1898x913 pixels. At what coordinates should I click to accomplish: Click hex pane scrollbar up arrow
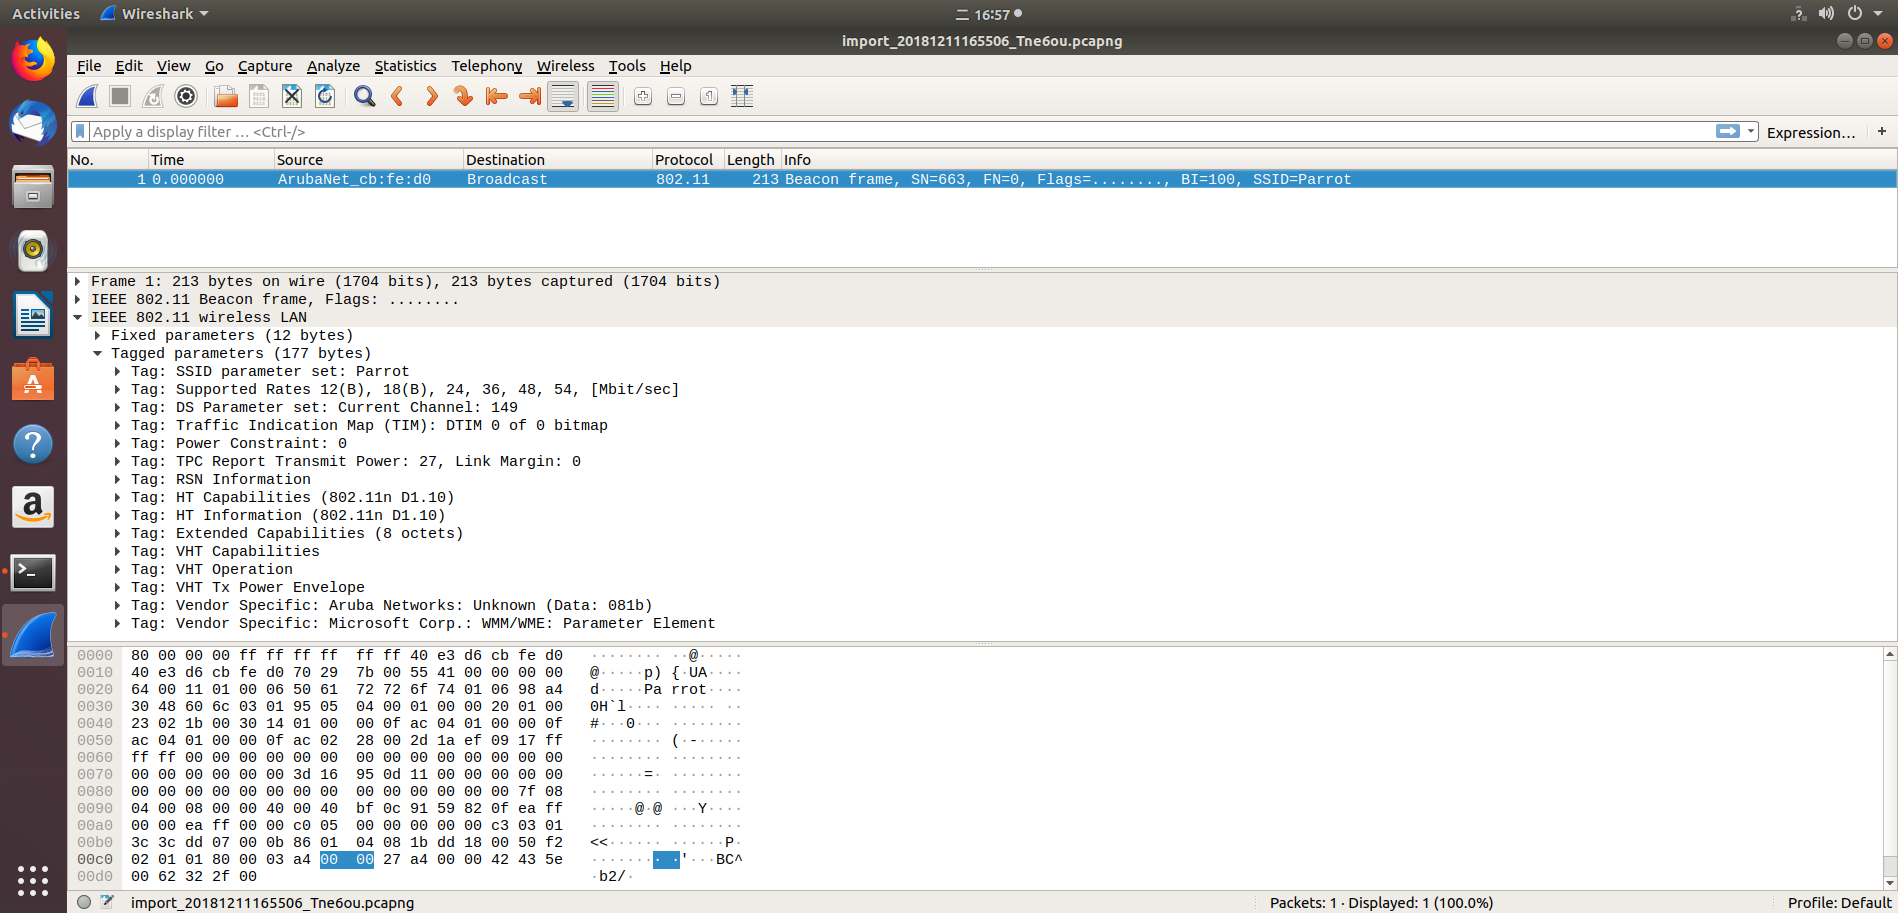(x=1890, y=654)
